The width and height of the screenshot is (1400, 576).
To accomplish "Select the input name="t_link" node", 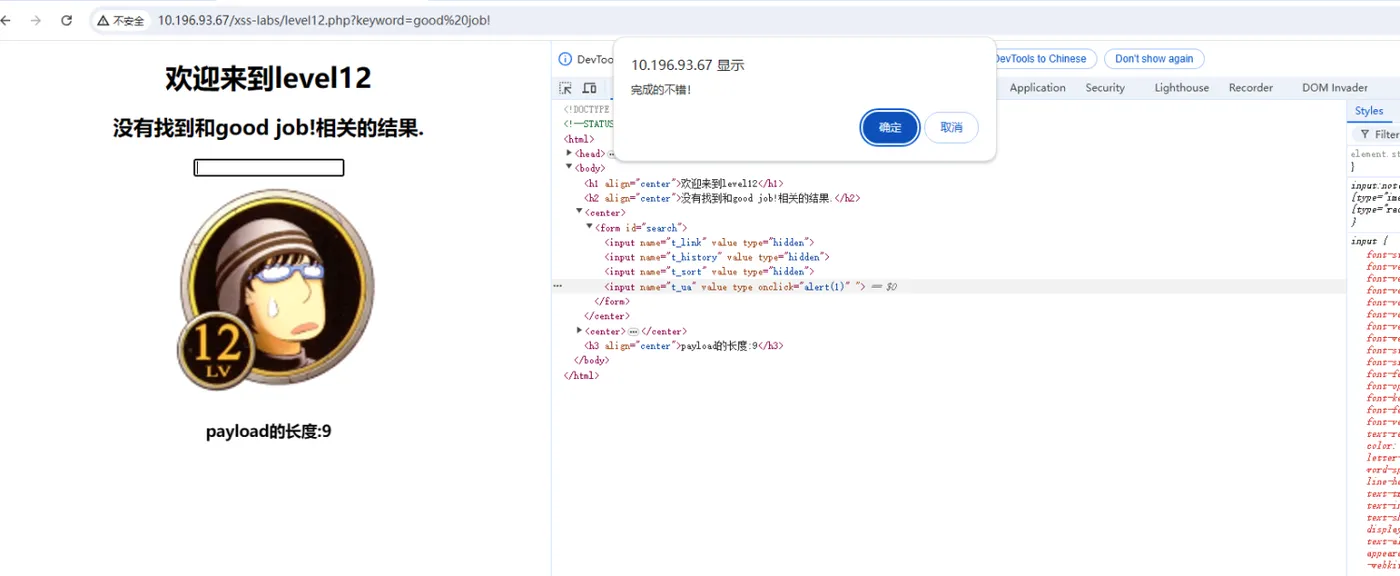I will click(709, 242).
